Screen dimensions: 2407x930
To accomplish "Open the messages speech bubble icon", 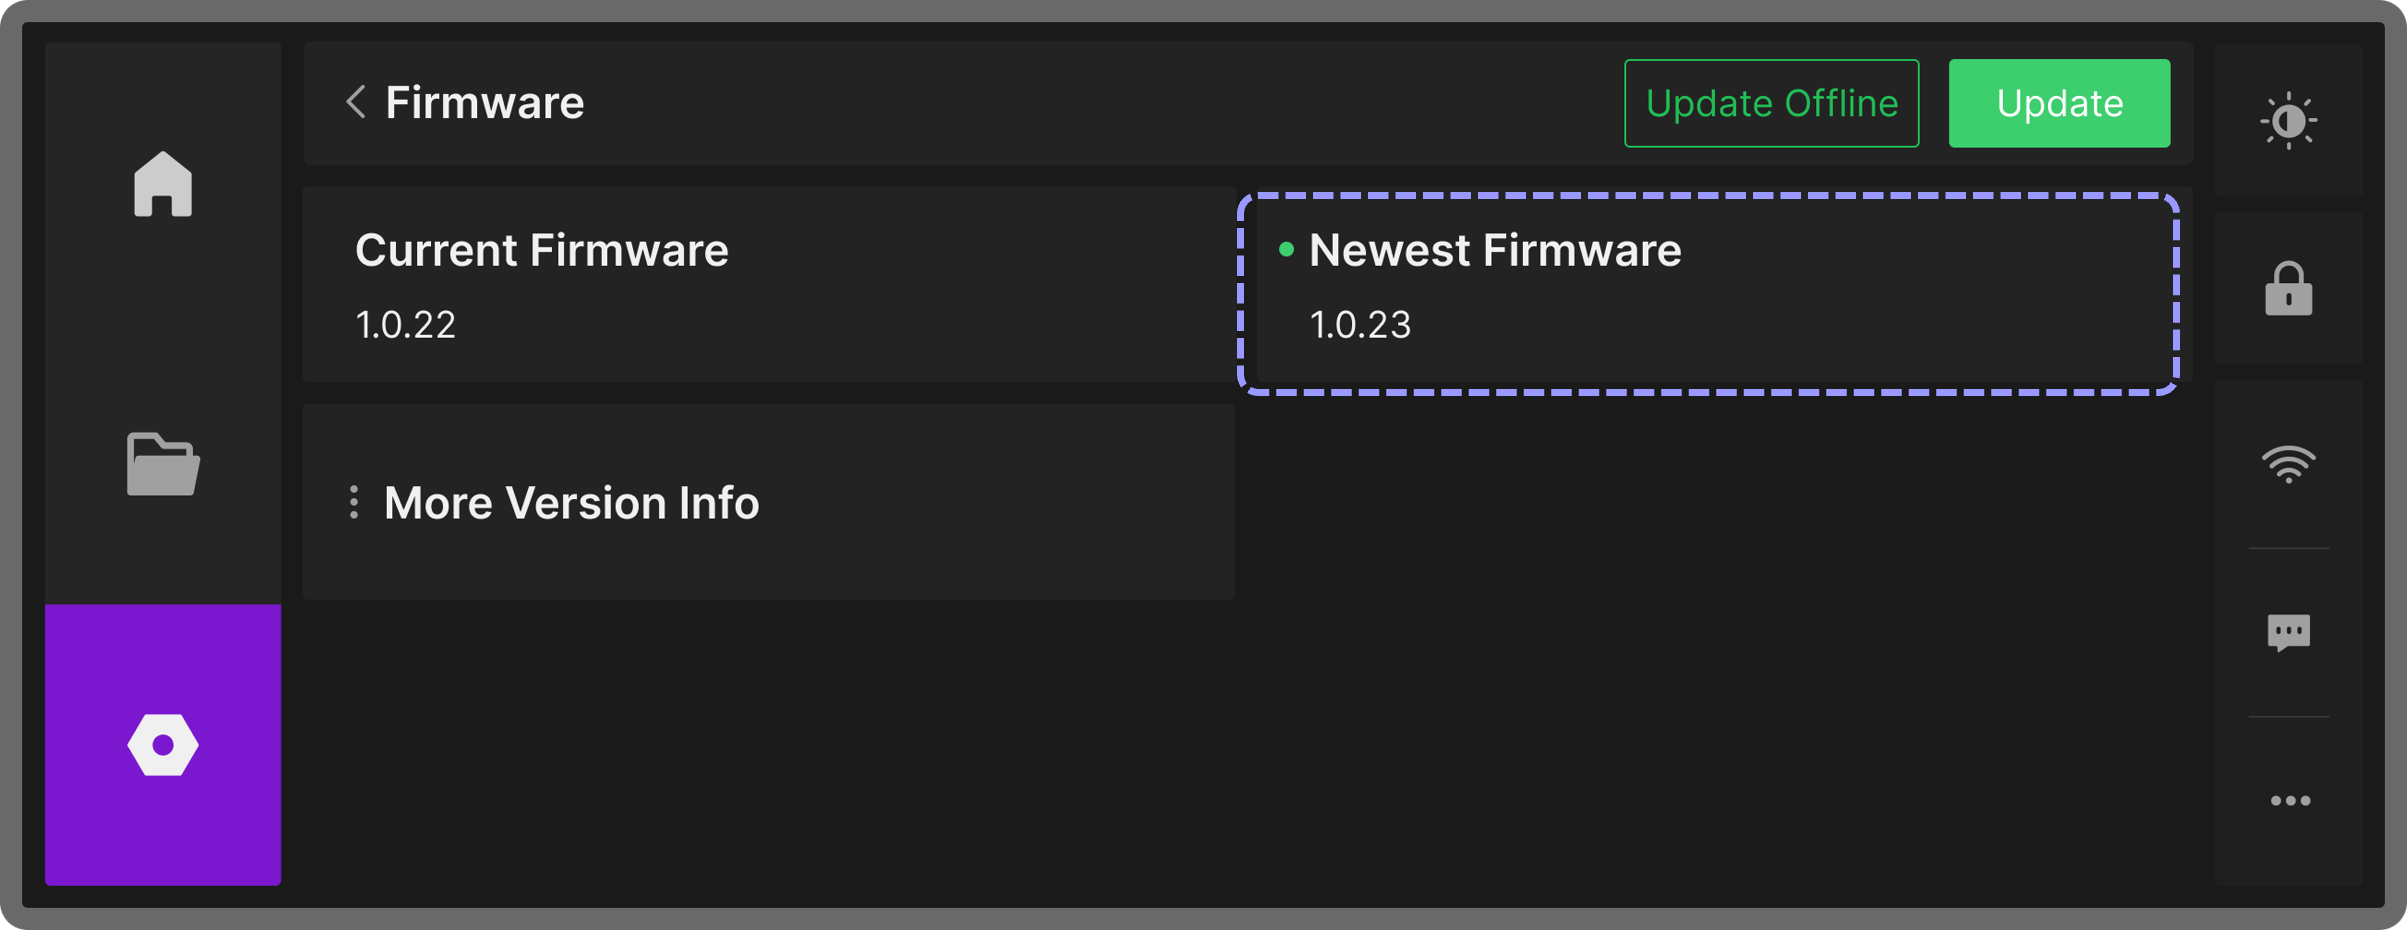I will 2288,632.
